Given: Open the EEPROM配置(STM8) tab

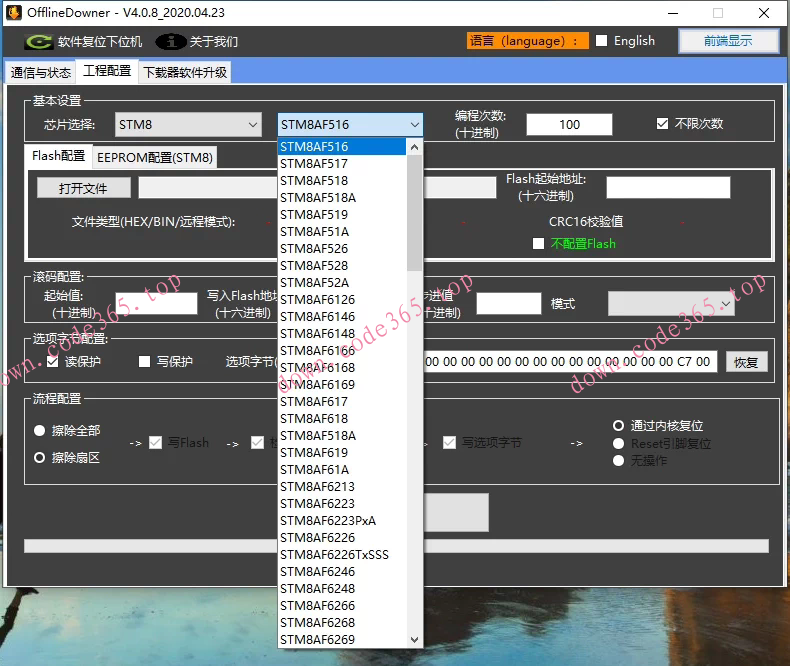Looking at the screenshot, I should [155, 157].
